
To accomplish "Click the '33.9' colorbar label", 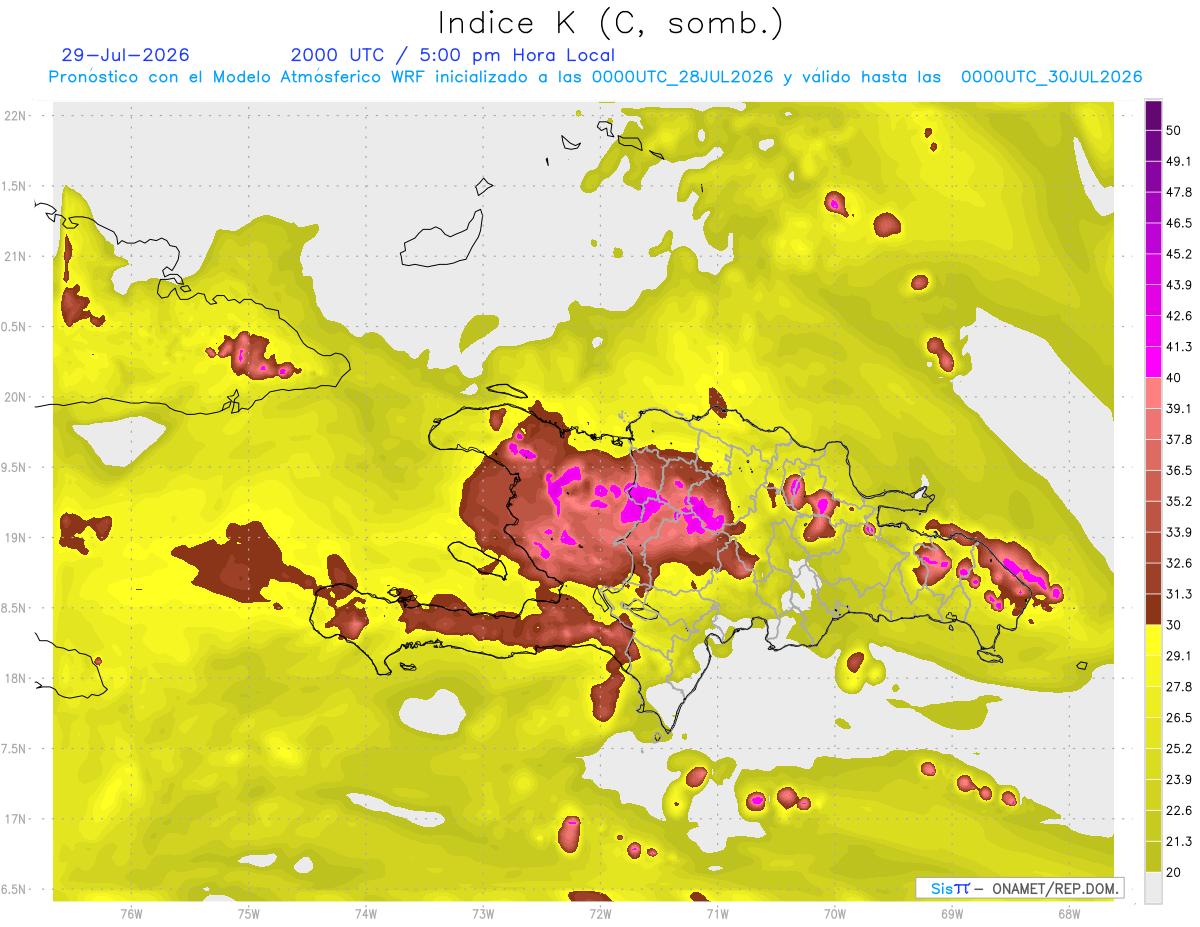I will coord(1179,532).
